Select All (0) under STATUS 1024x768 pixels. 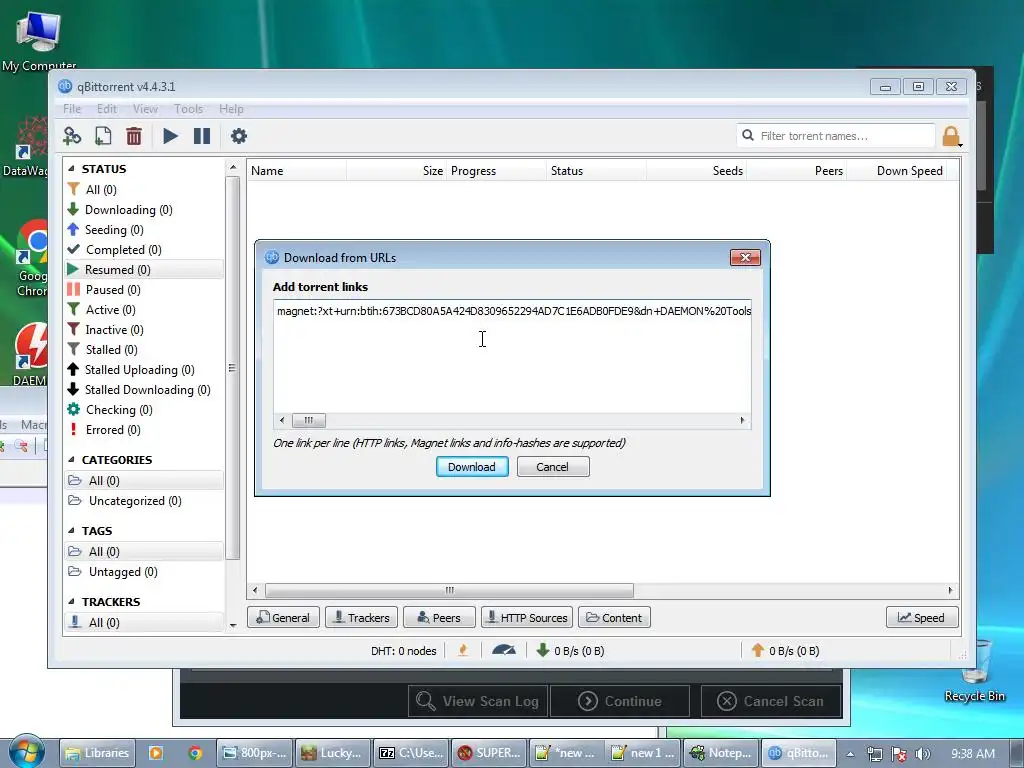coord(101,190)
